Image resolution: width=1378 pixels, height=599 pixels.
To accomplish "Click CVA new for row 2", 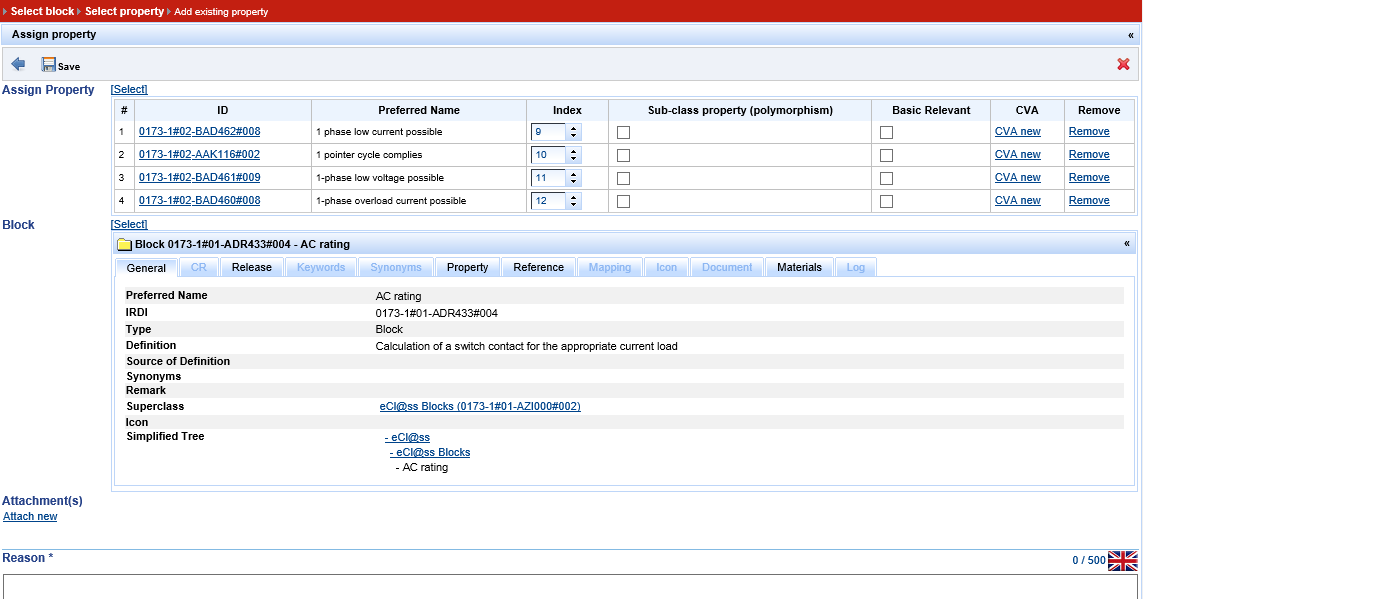I will pyautogui.click(x=1017, y=155).
